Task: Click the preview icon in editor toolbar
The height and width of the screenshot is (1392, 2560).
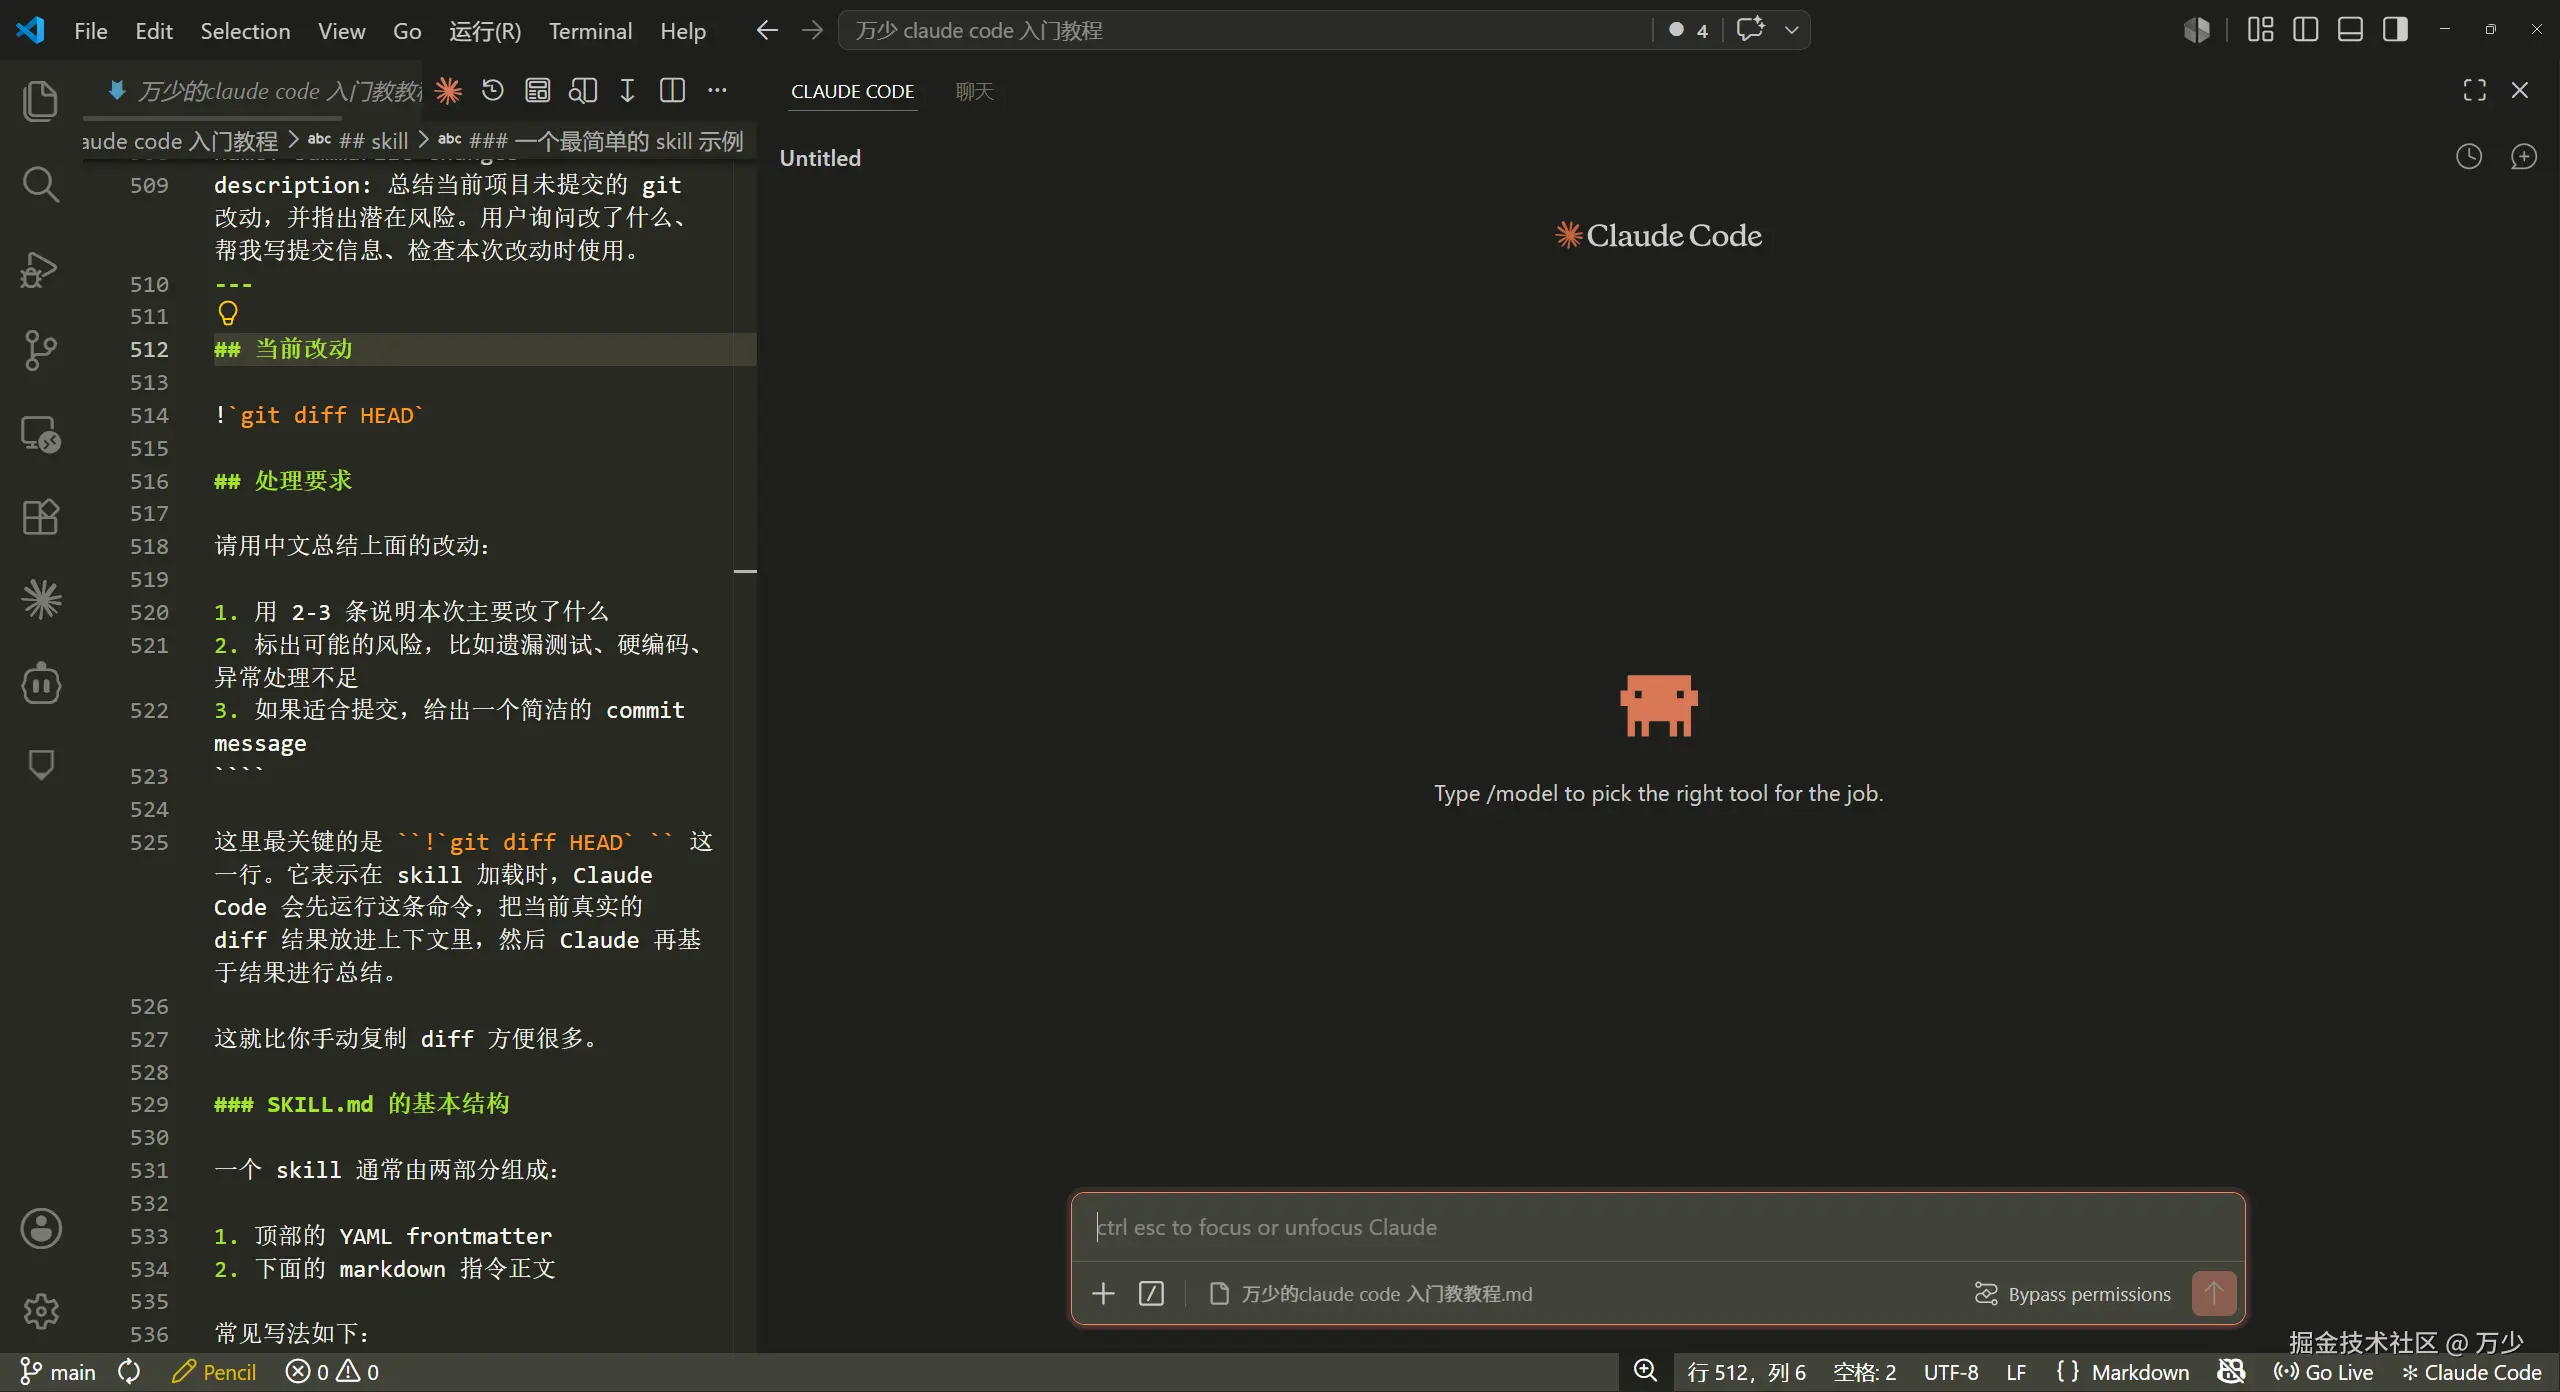Action: click(x=538, y=91)
